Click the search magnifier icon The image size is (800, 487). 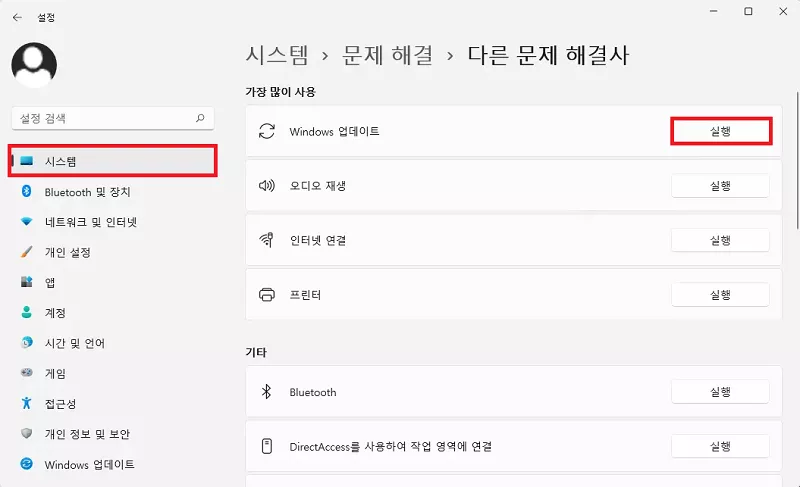(x=200, y=118)
